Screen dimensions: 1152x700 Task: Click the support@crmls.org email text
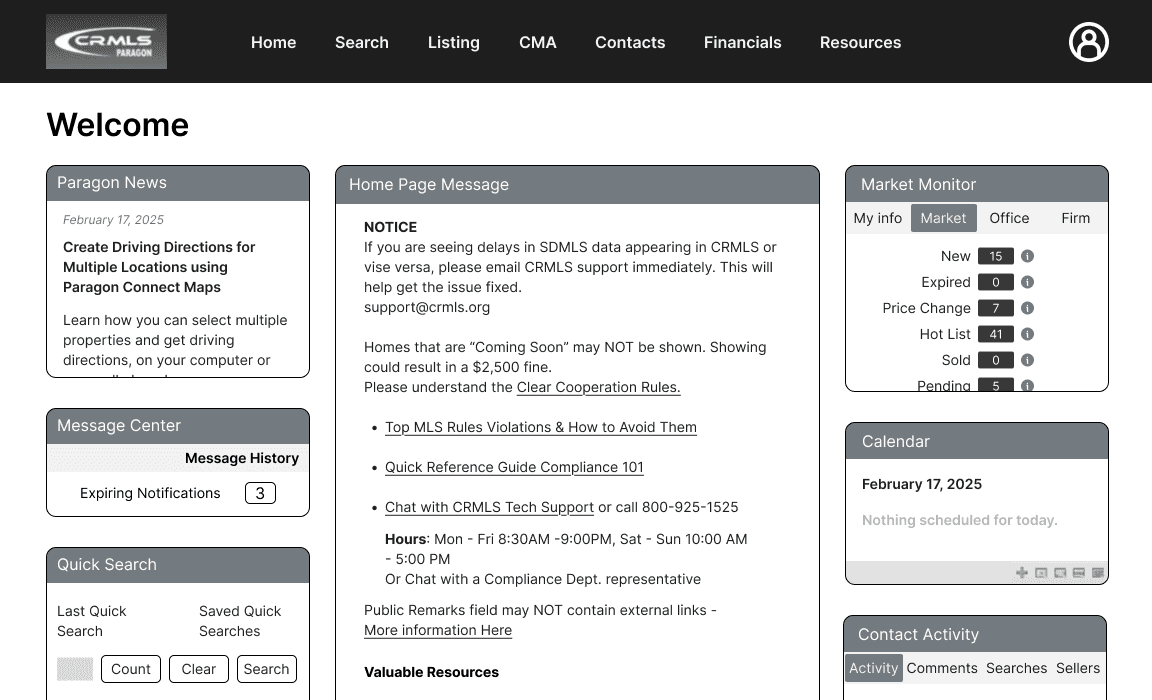(427, 308)
